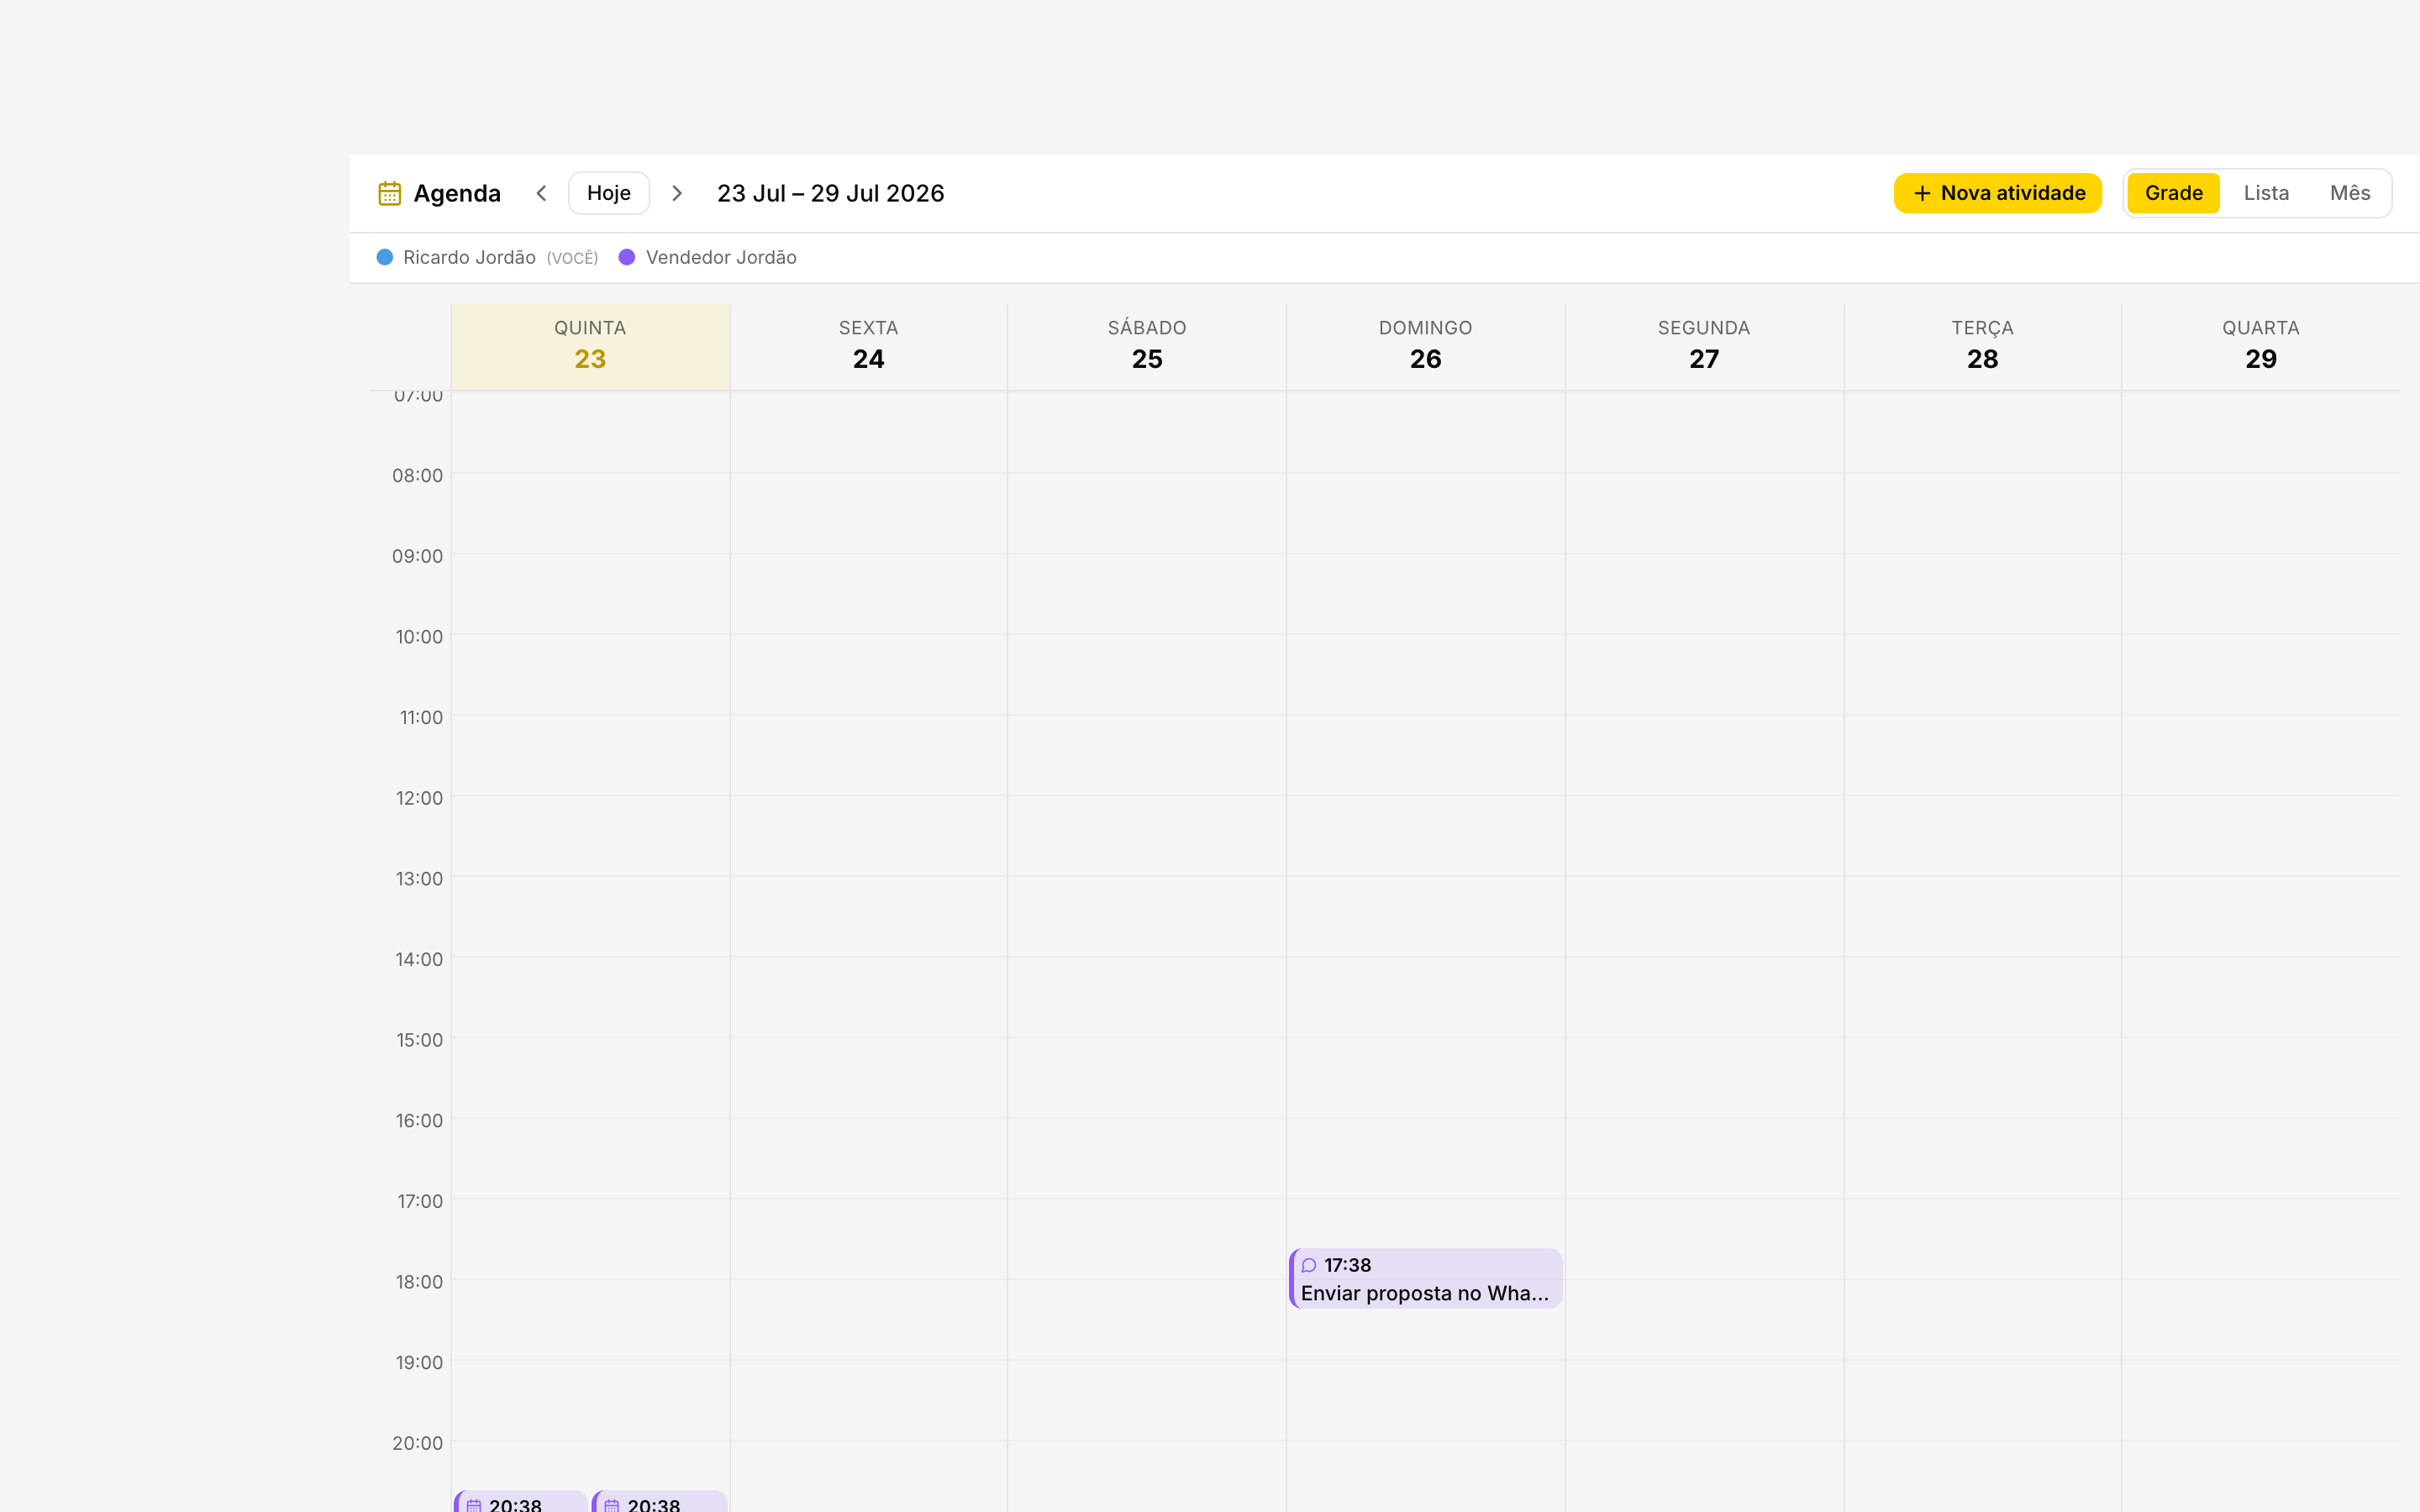Open the 17:38 Enviar proposta event

pos(1426,1278)
